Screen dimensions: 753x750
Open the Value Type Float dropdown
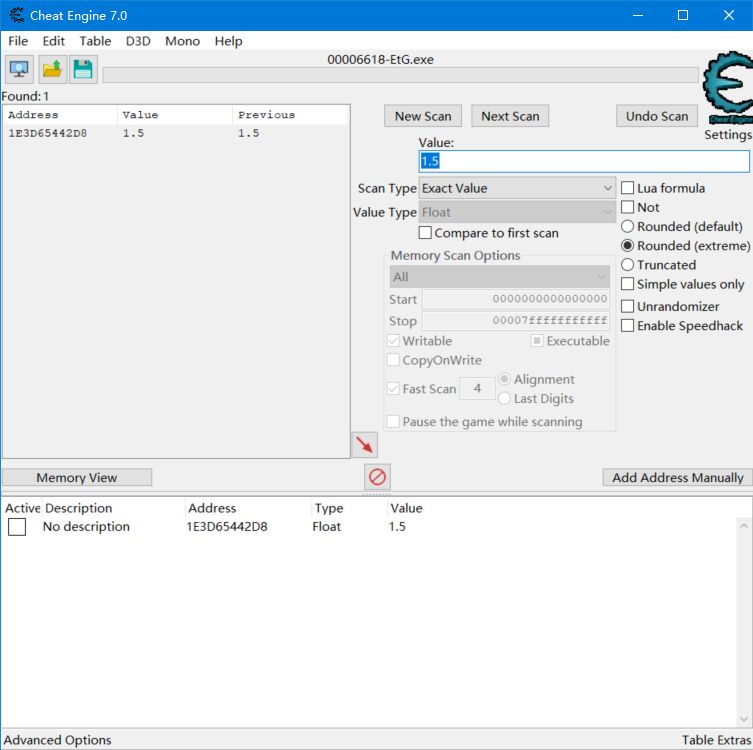[x=517, y=212]
